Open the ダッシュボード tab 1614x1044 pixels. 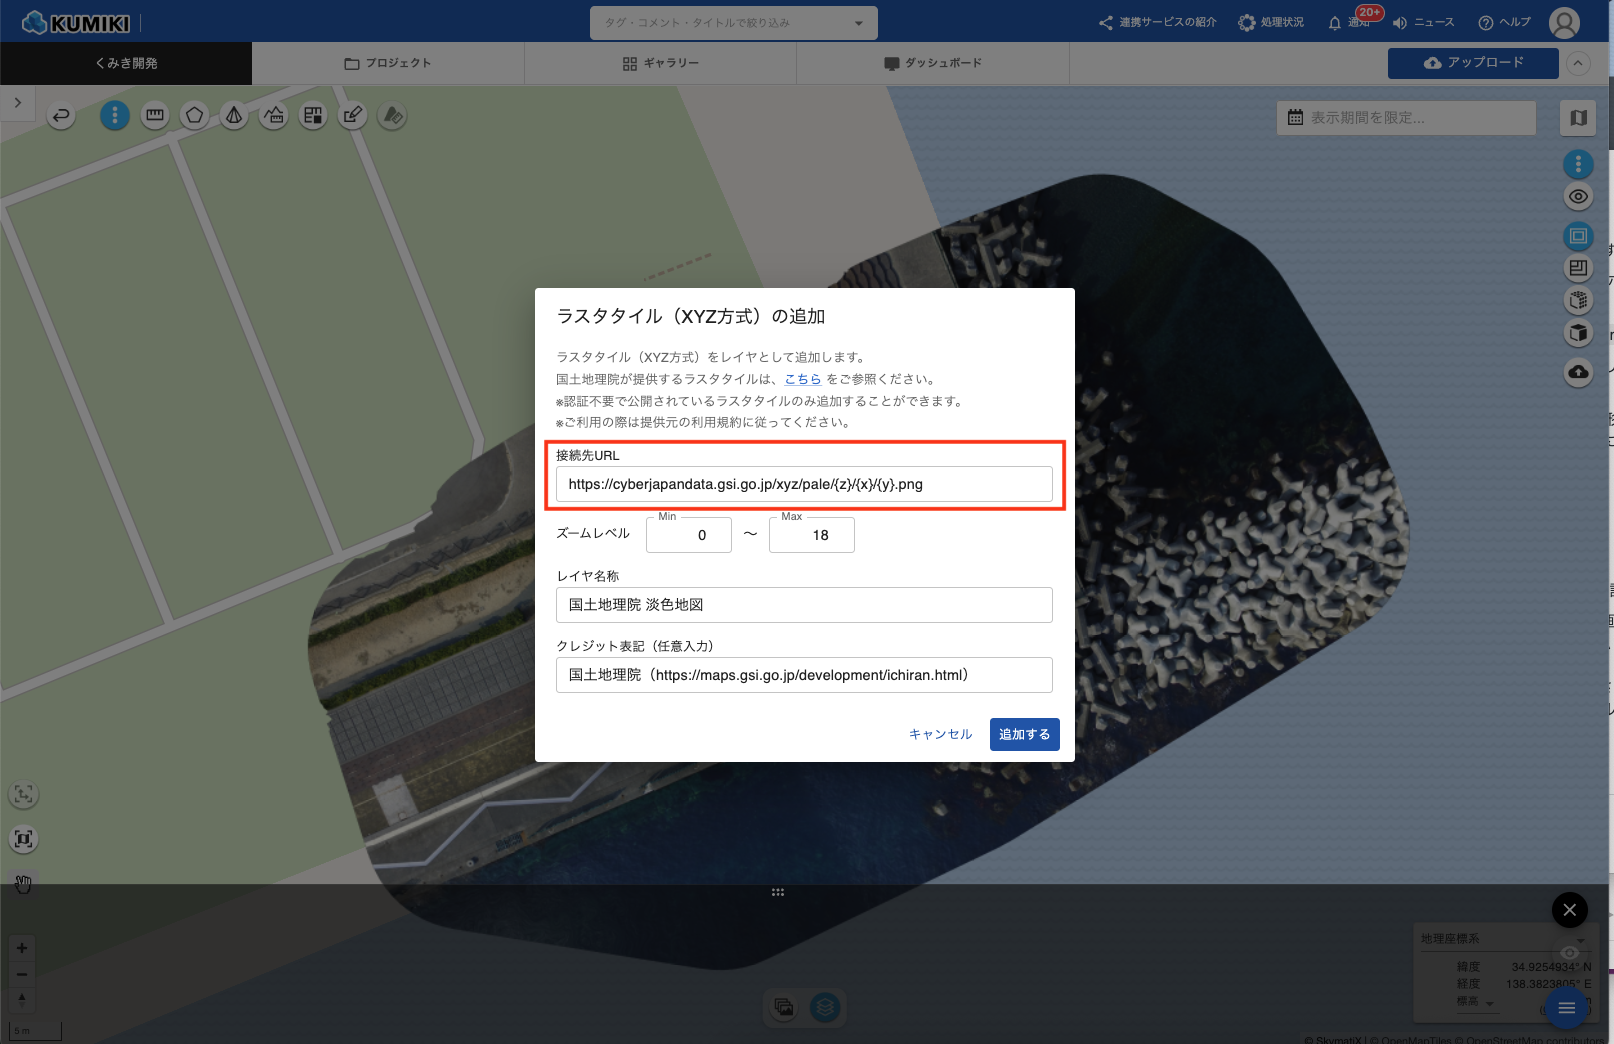pos(932,63)
